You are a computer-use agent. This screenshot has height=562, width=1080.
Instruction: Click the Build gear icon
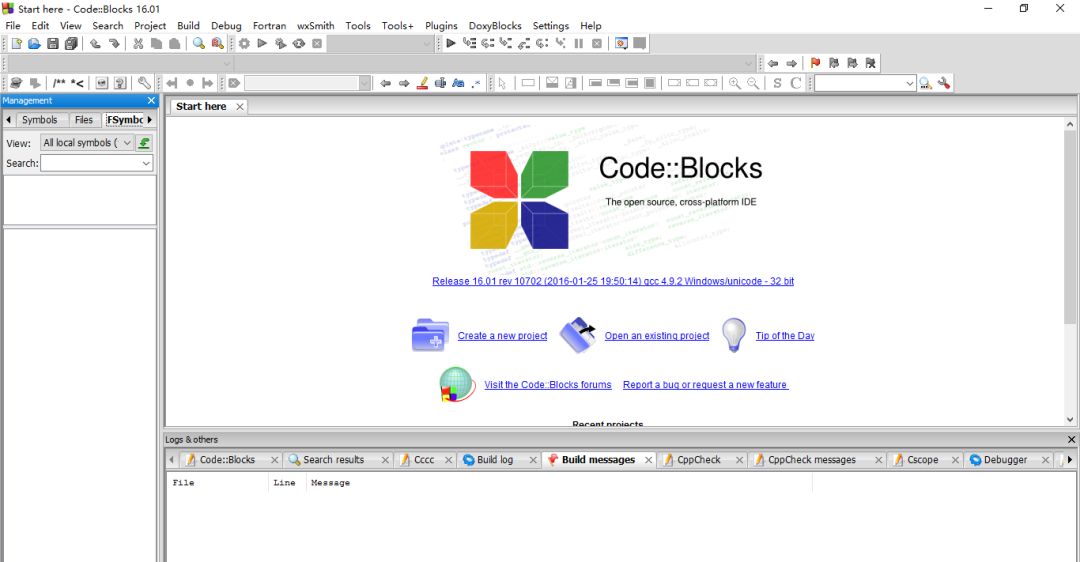[245, 43]
